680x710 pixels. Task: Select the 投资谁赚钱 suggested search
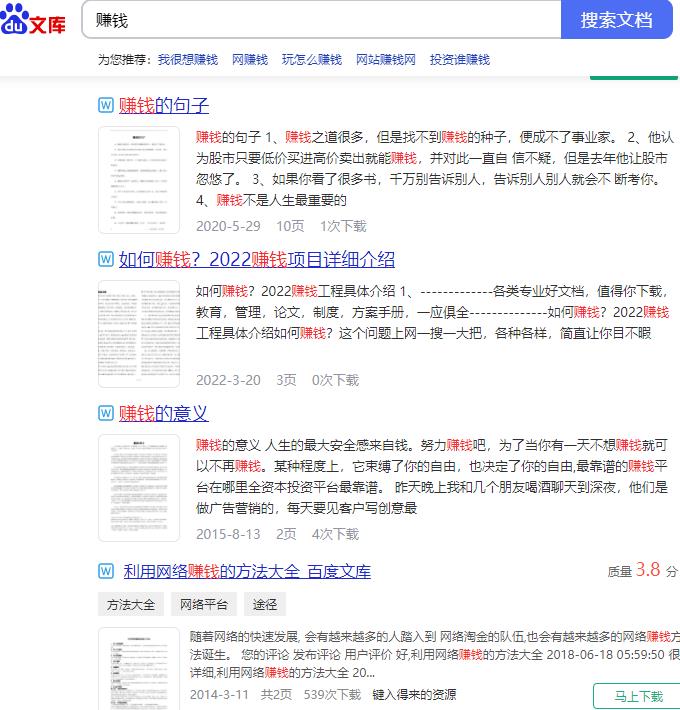click(460, 60)
